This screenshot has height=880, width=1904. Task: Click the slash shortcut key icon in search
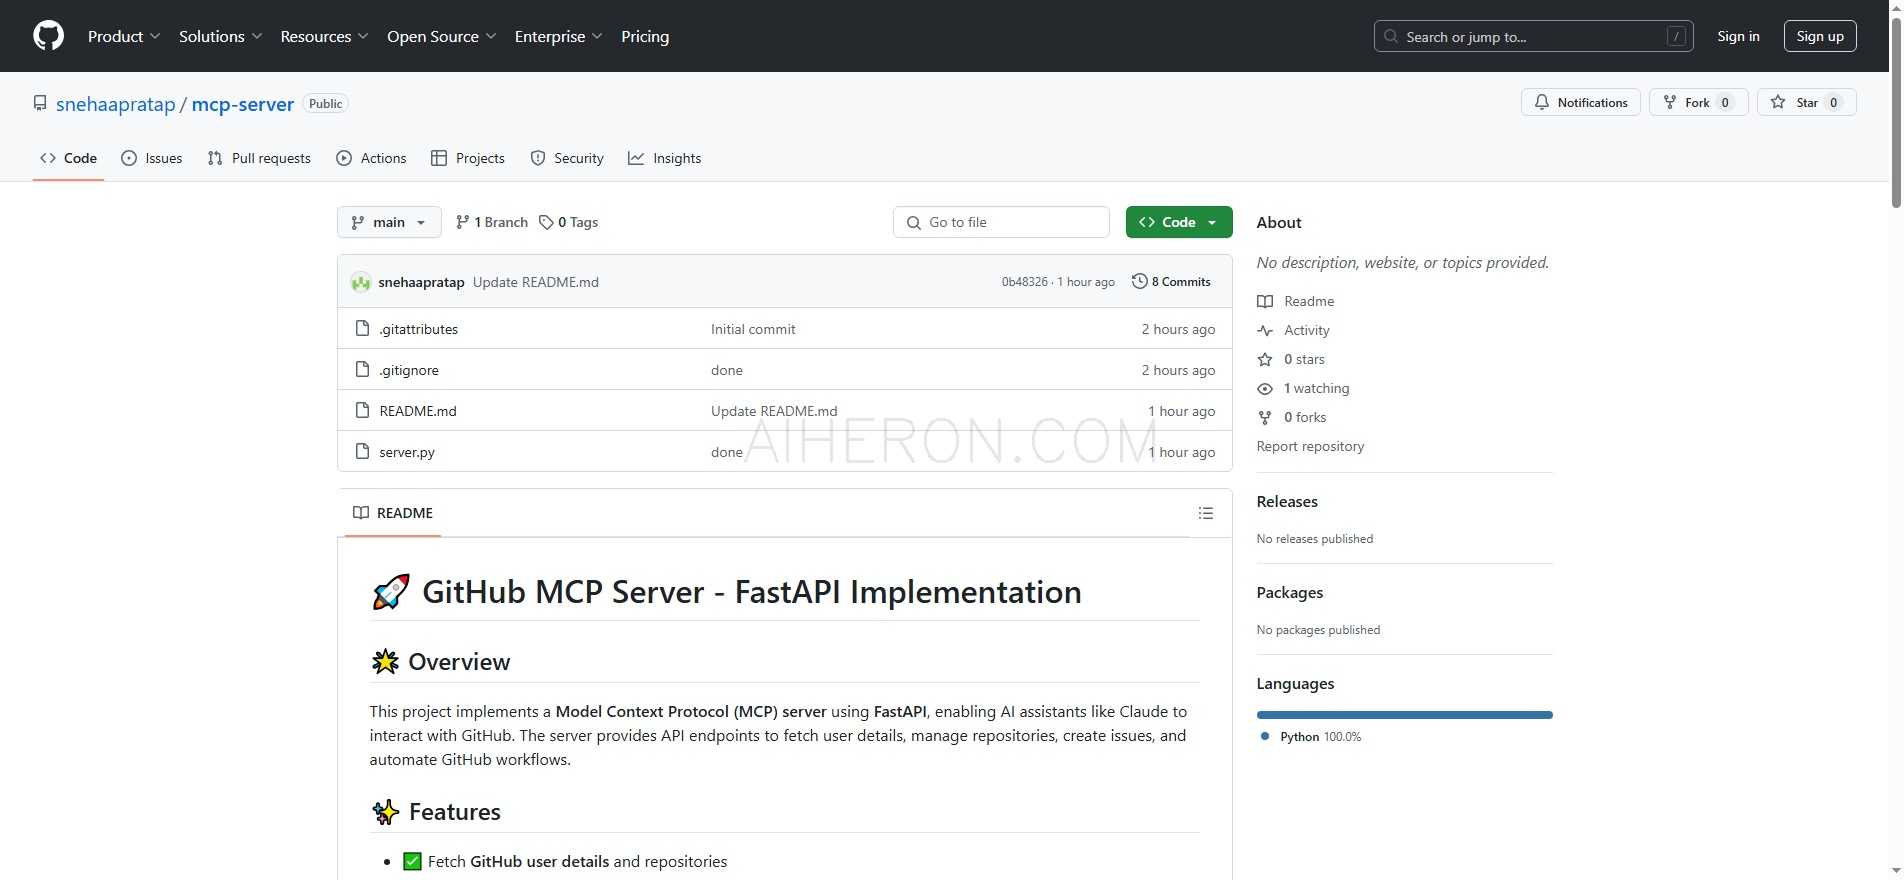(1677, 36)
